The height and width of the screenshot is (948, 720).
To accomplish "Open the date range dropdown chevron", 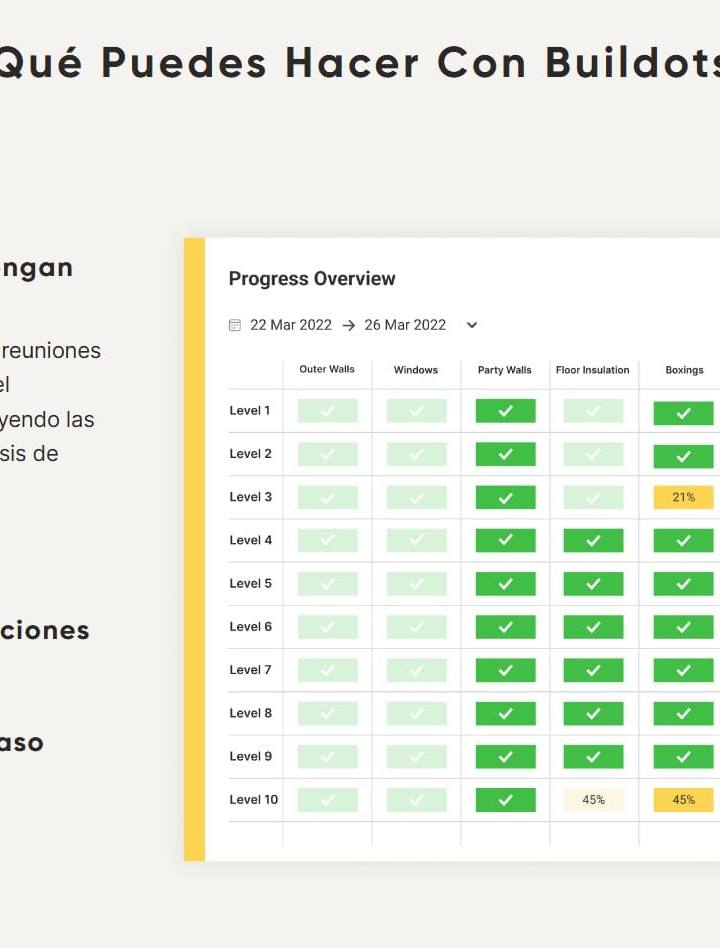I will [472, 325].
